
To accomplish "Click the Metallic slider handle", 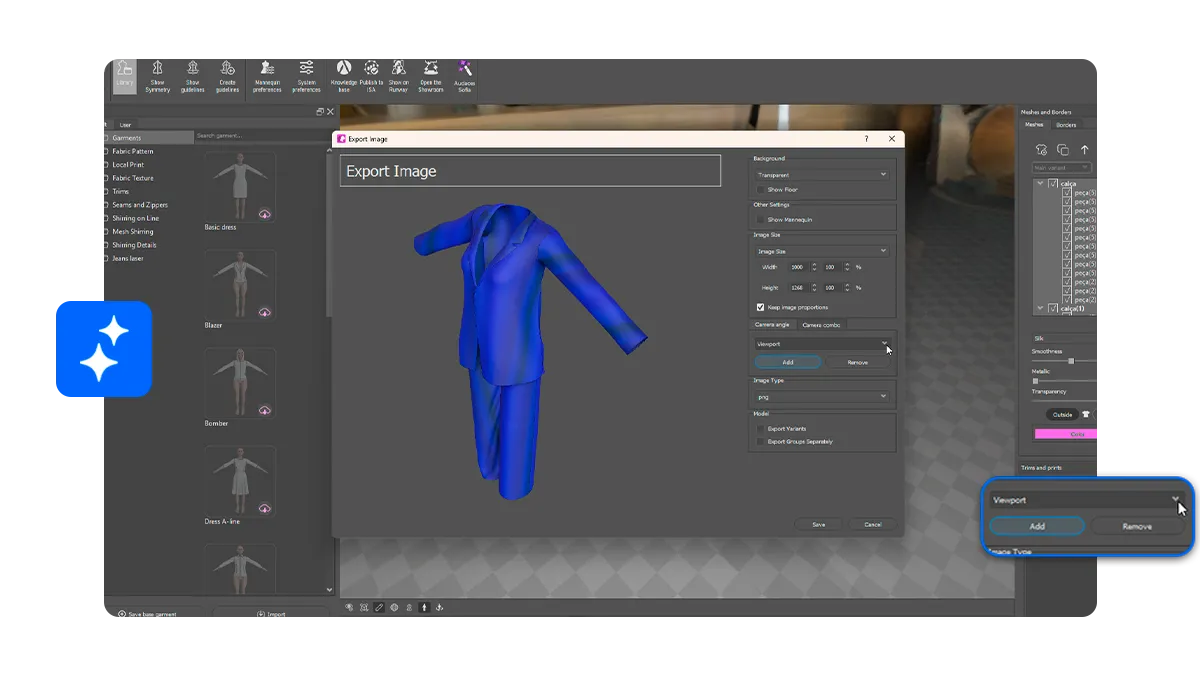I will 1035,381.
